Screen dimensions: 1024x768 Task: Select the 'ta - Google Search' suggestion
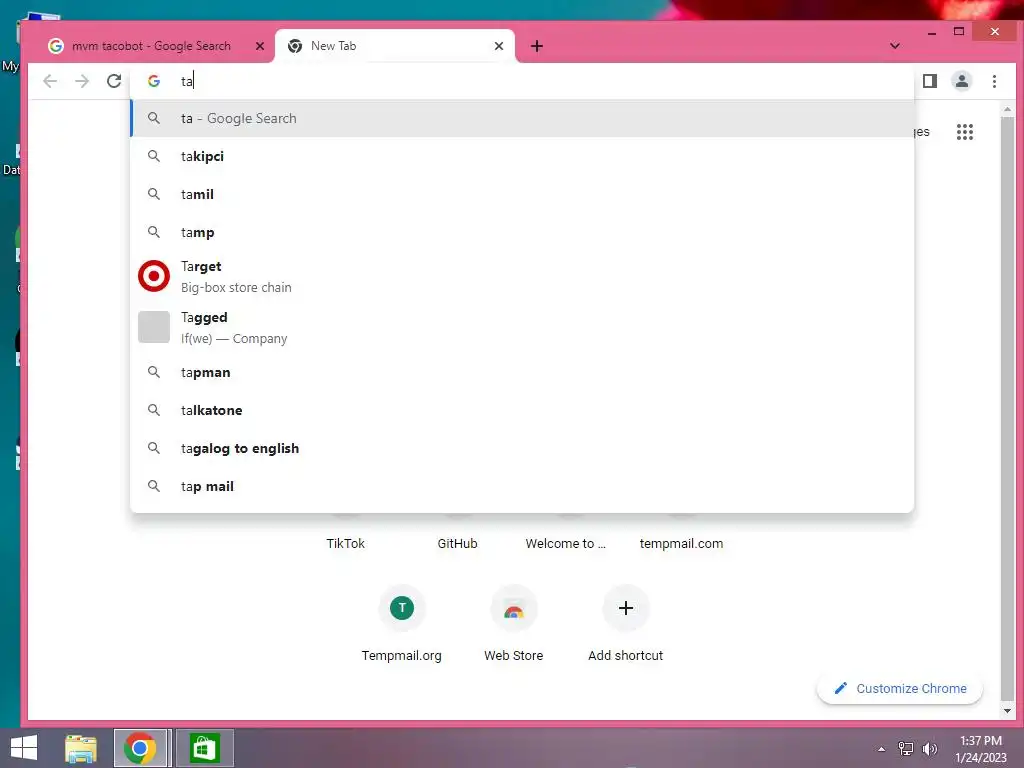pyautogui.click(x=522, y=118)
